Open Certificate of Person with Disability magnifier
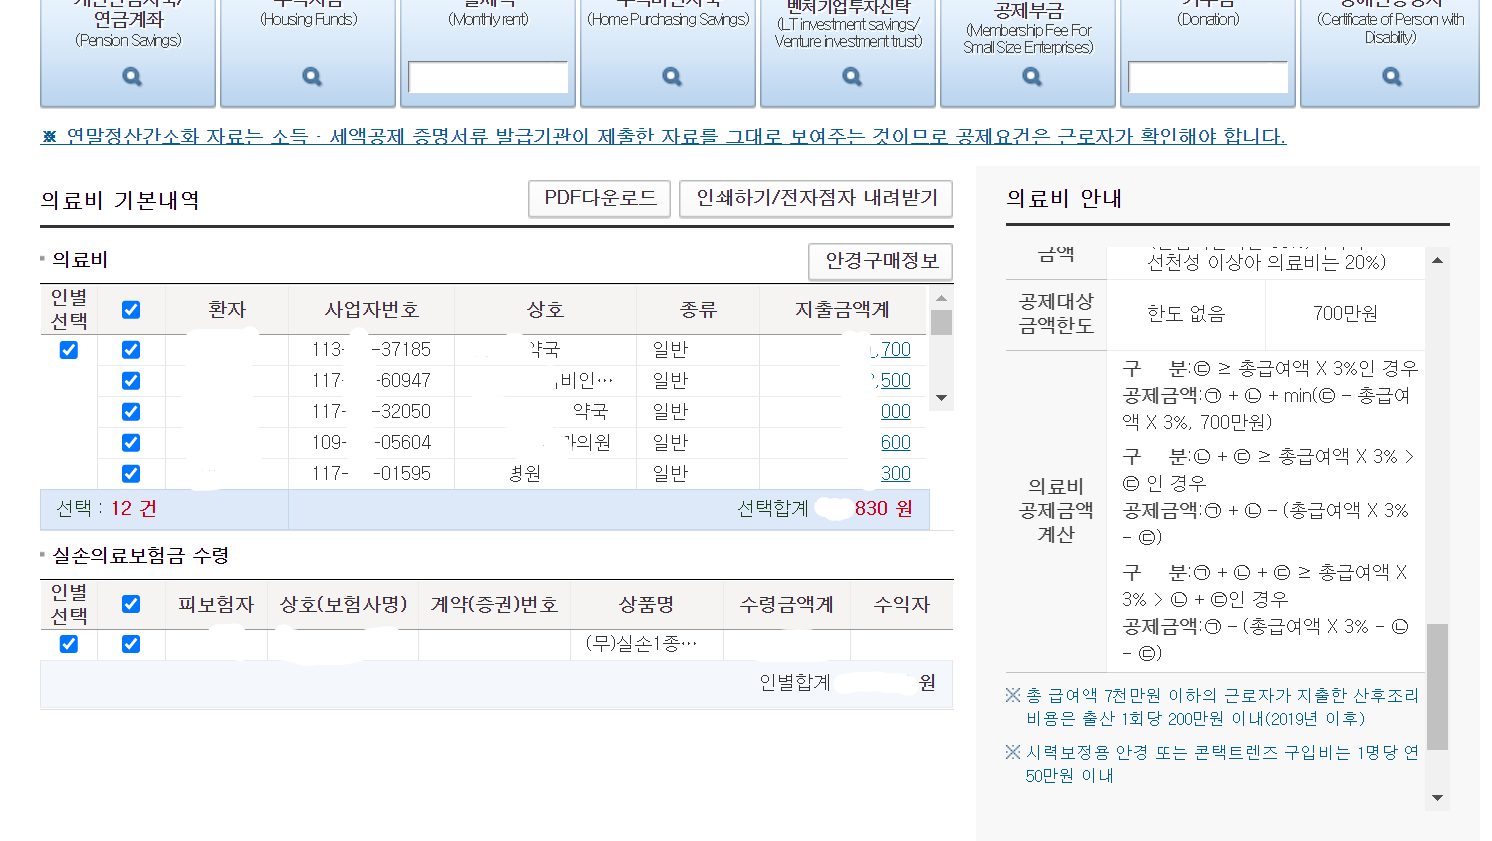 click(1392, 77)
